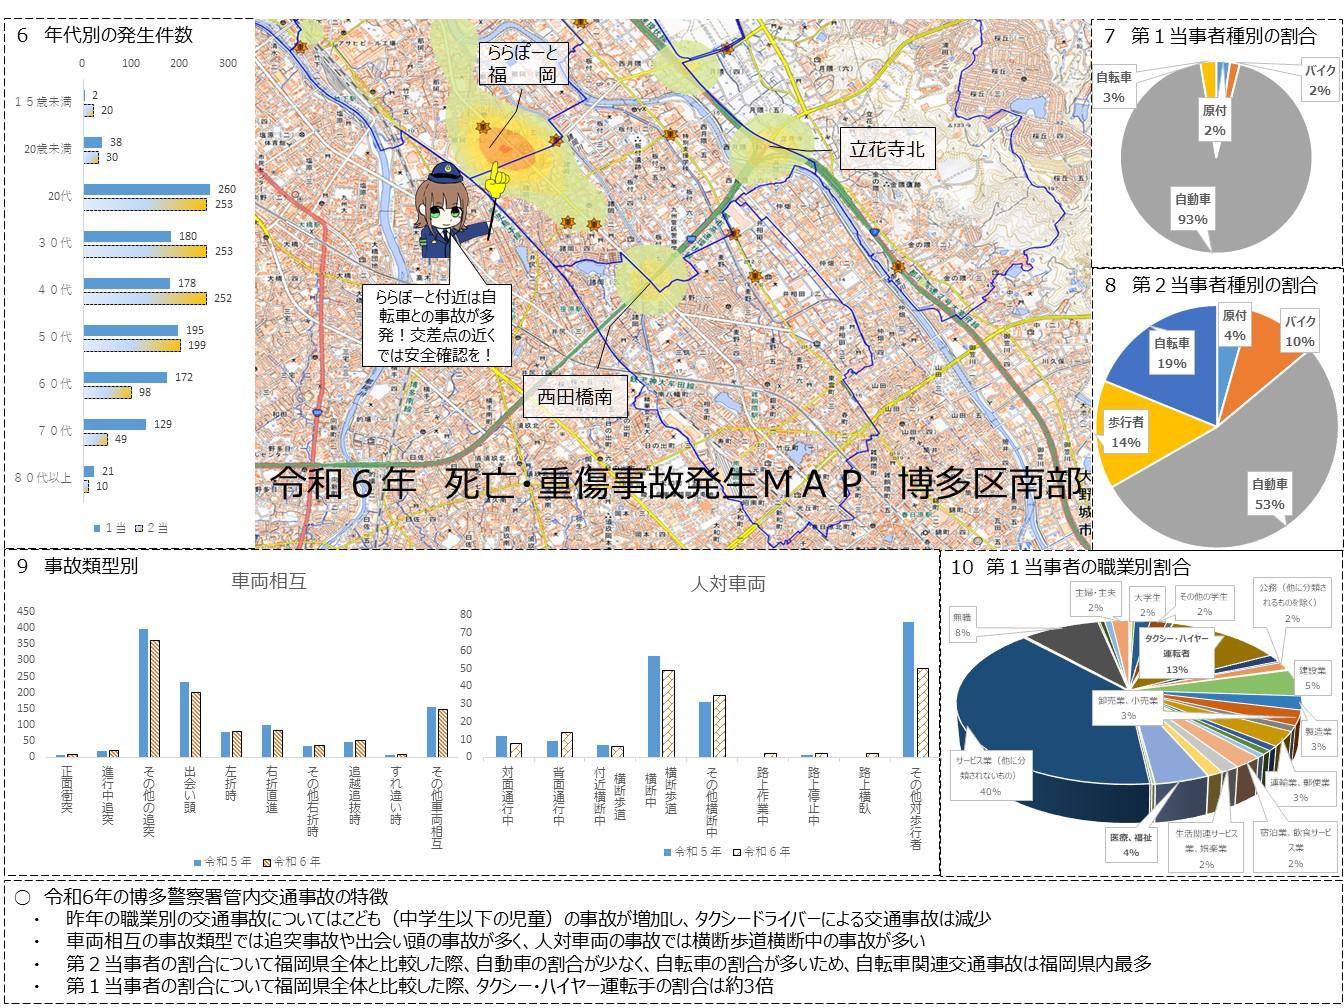Click the 医療、福祉 4% pie label

point(1130,846)
